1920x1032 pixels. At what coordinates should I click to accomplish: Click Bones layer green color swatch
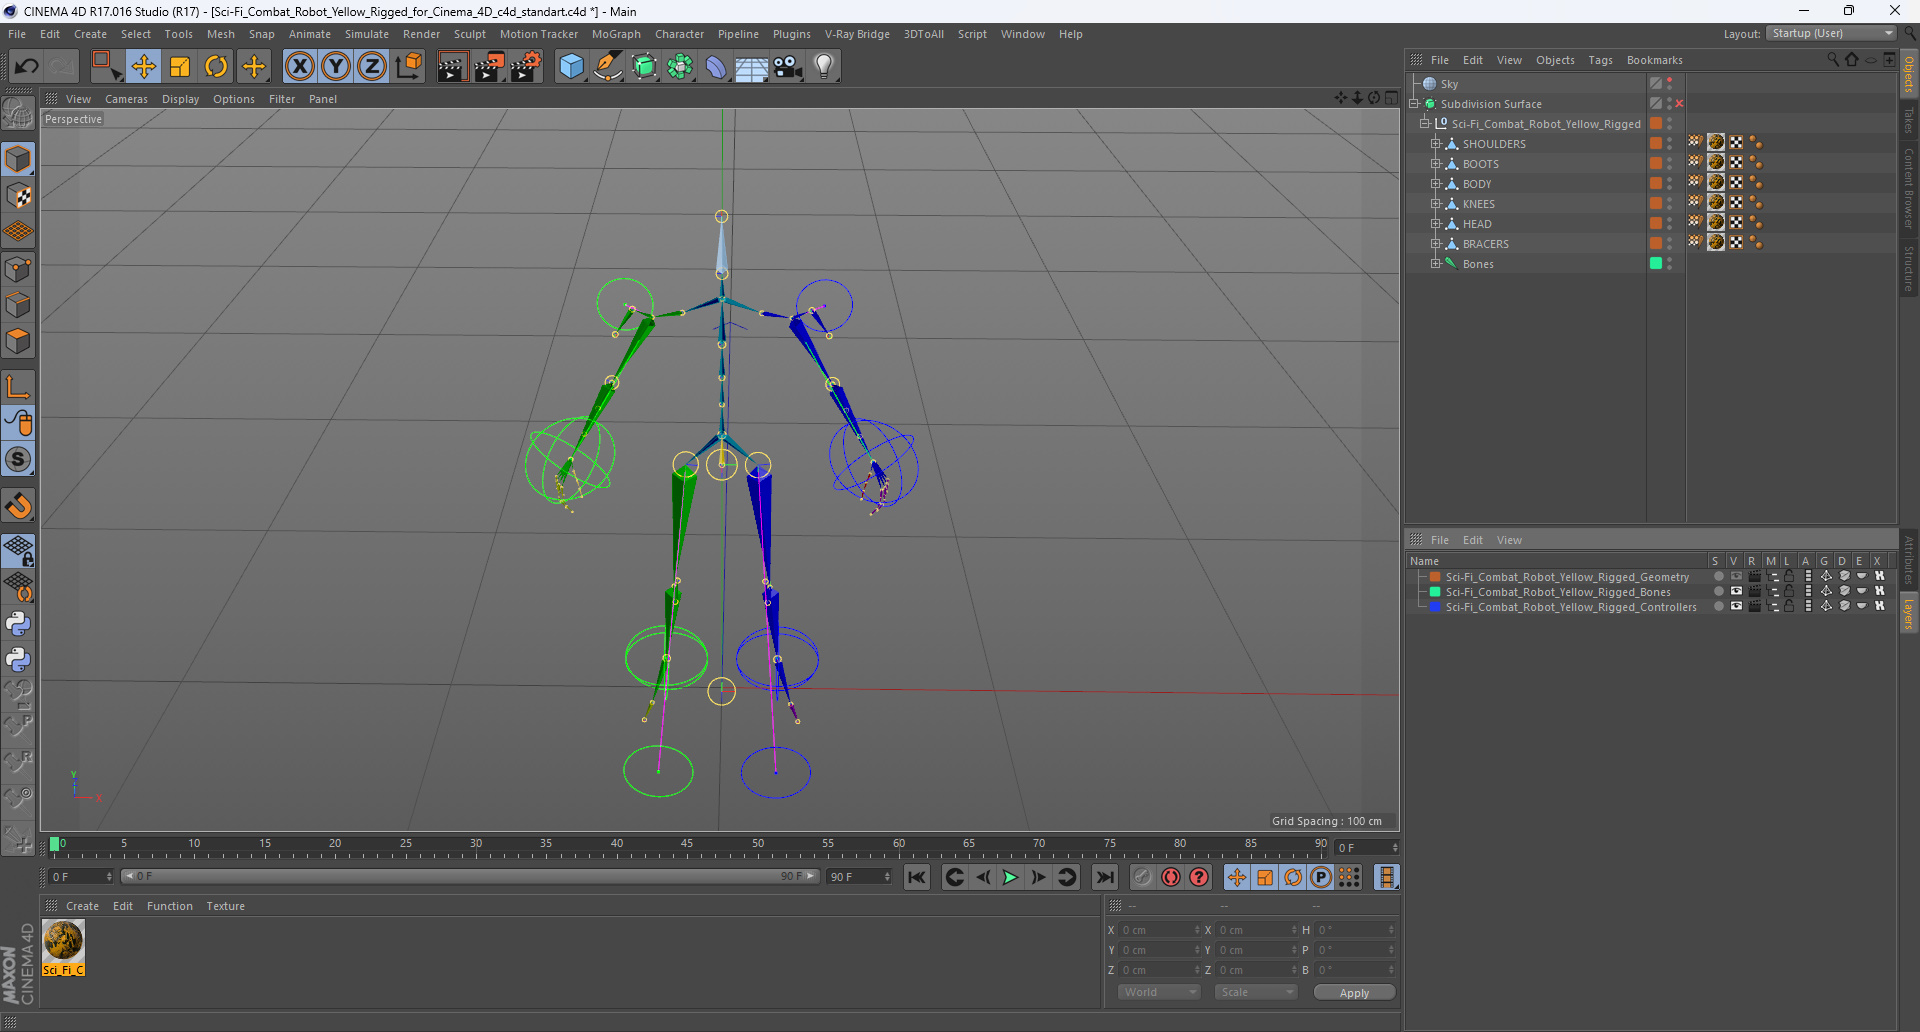point(1435,592)
